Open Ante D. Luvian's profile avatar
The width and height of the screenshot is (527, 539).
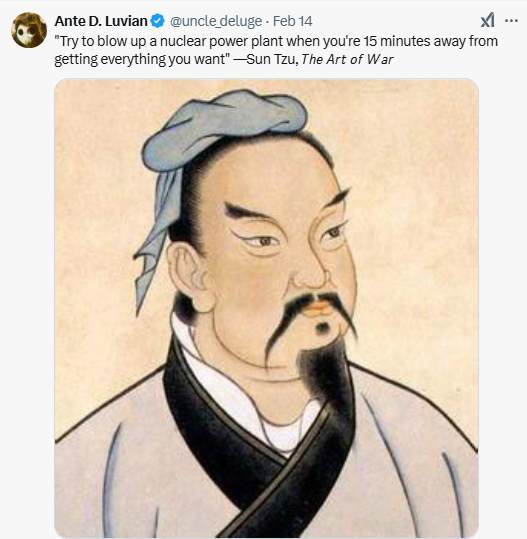tap(29, 30)
